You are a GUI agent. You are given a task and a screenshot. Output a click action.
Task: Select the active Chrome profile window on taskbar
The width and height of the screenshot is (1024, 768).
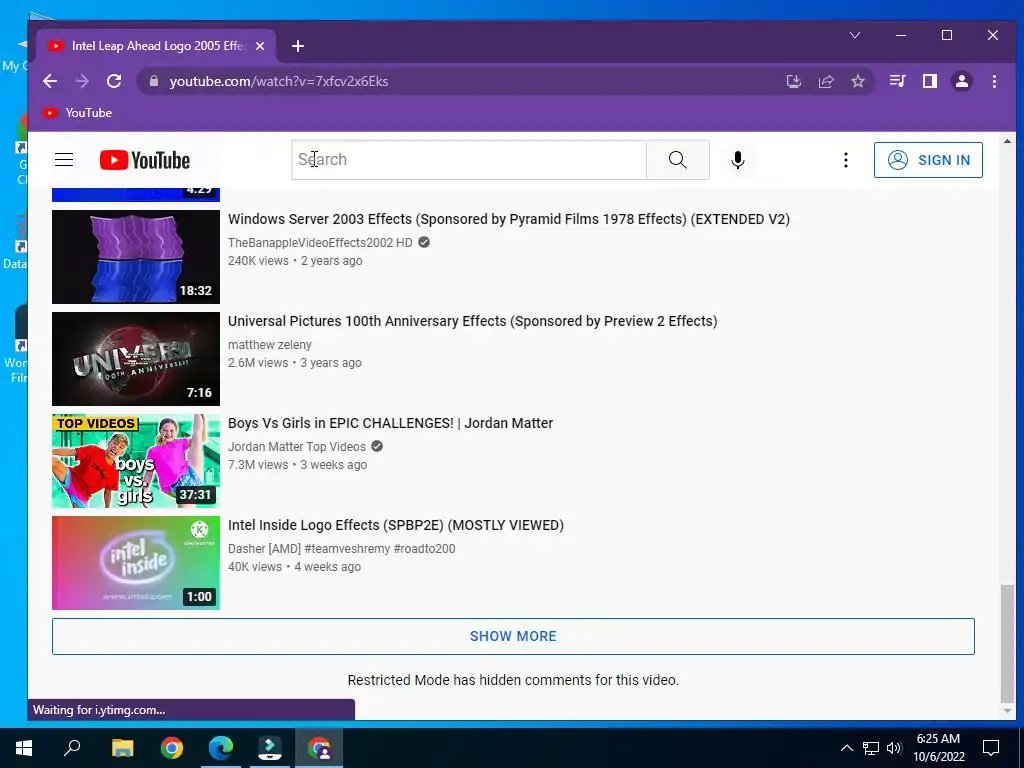[x=319, y=748]
